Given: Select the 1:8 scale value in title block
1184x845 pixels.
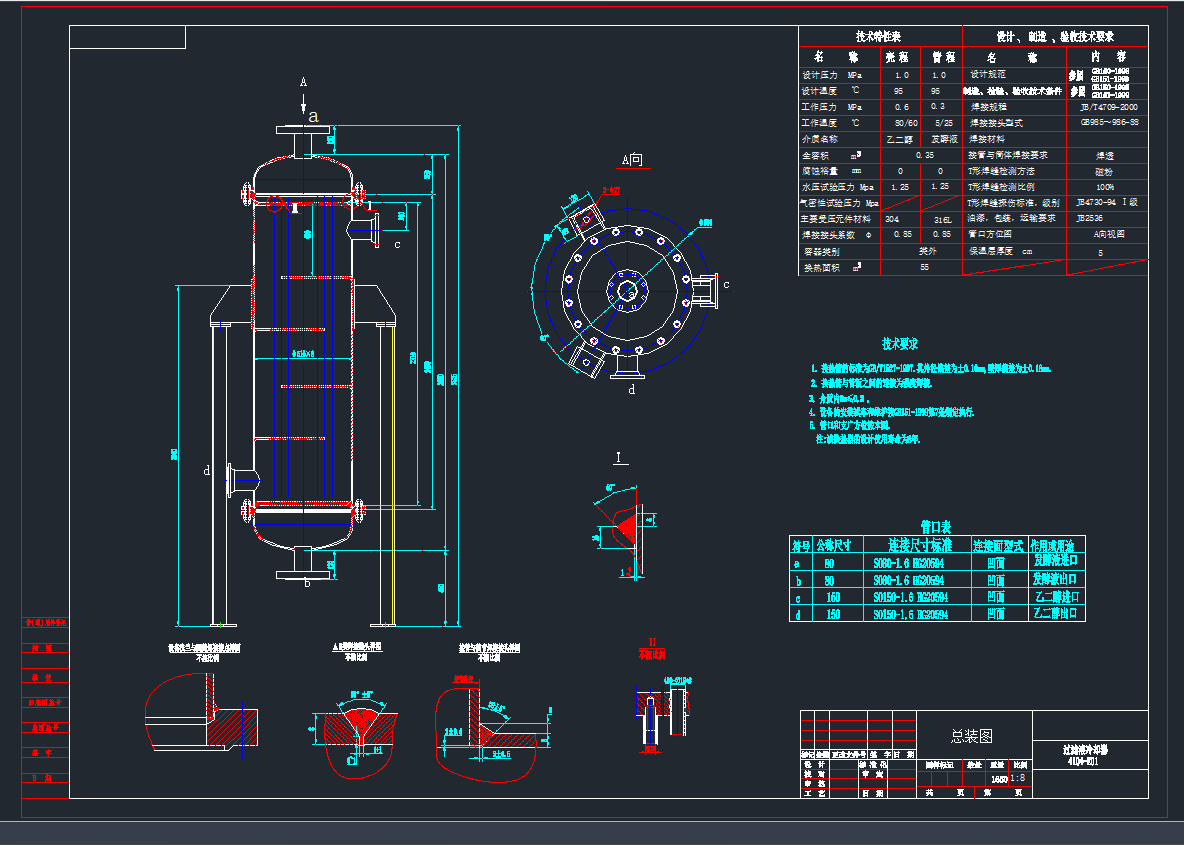Looking at the screenshot, I should pos(1018,777).
